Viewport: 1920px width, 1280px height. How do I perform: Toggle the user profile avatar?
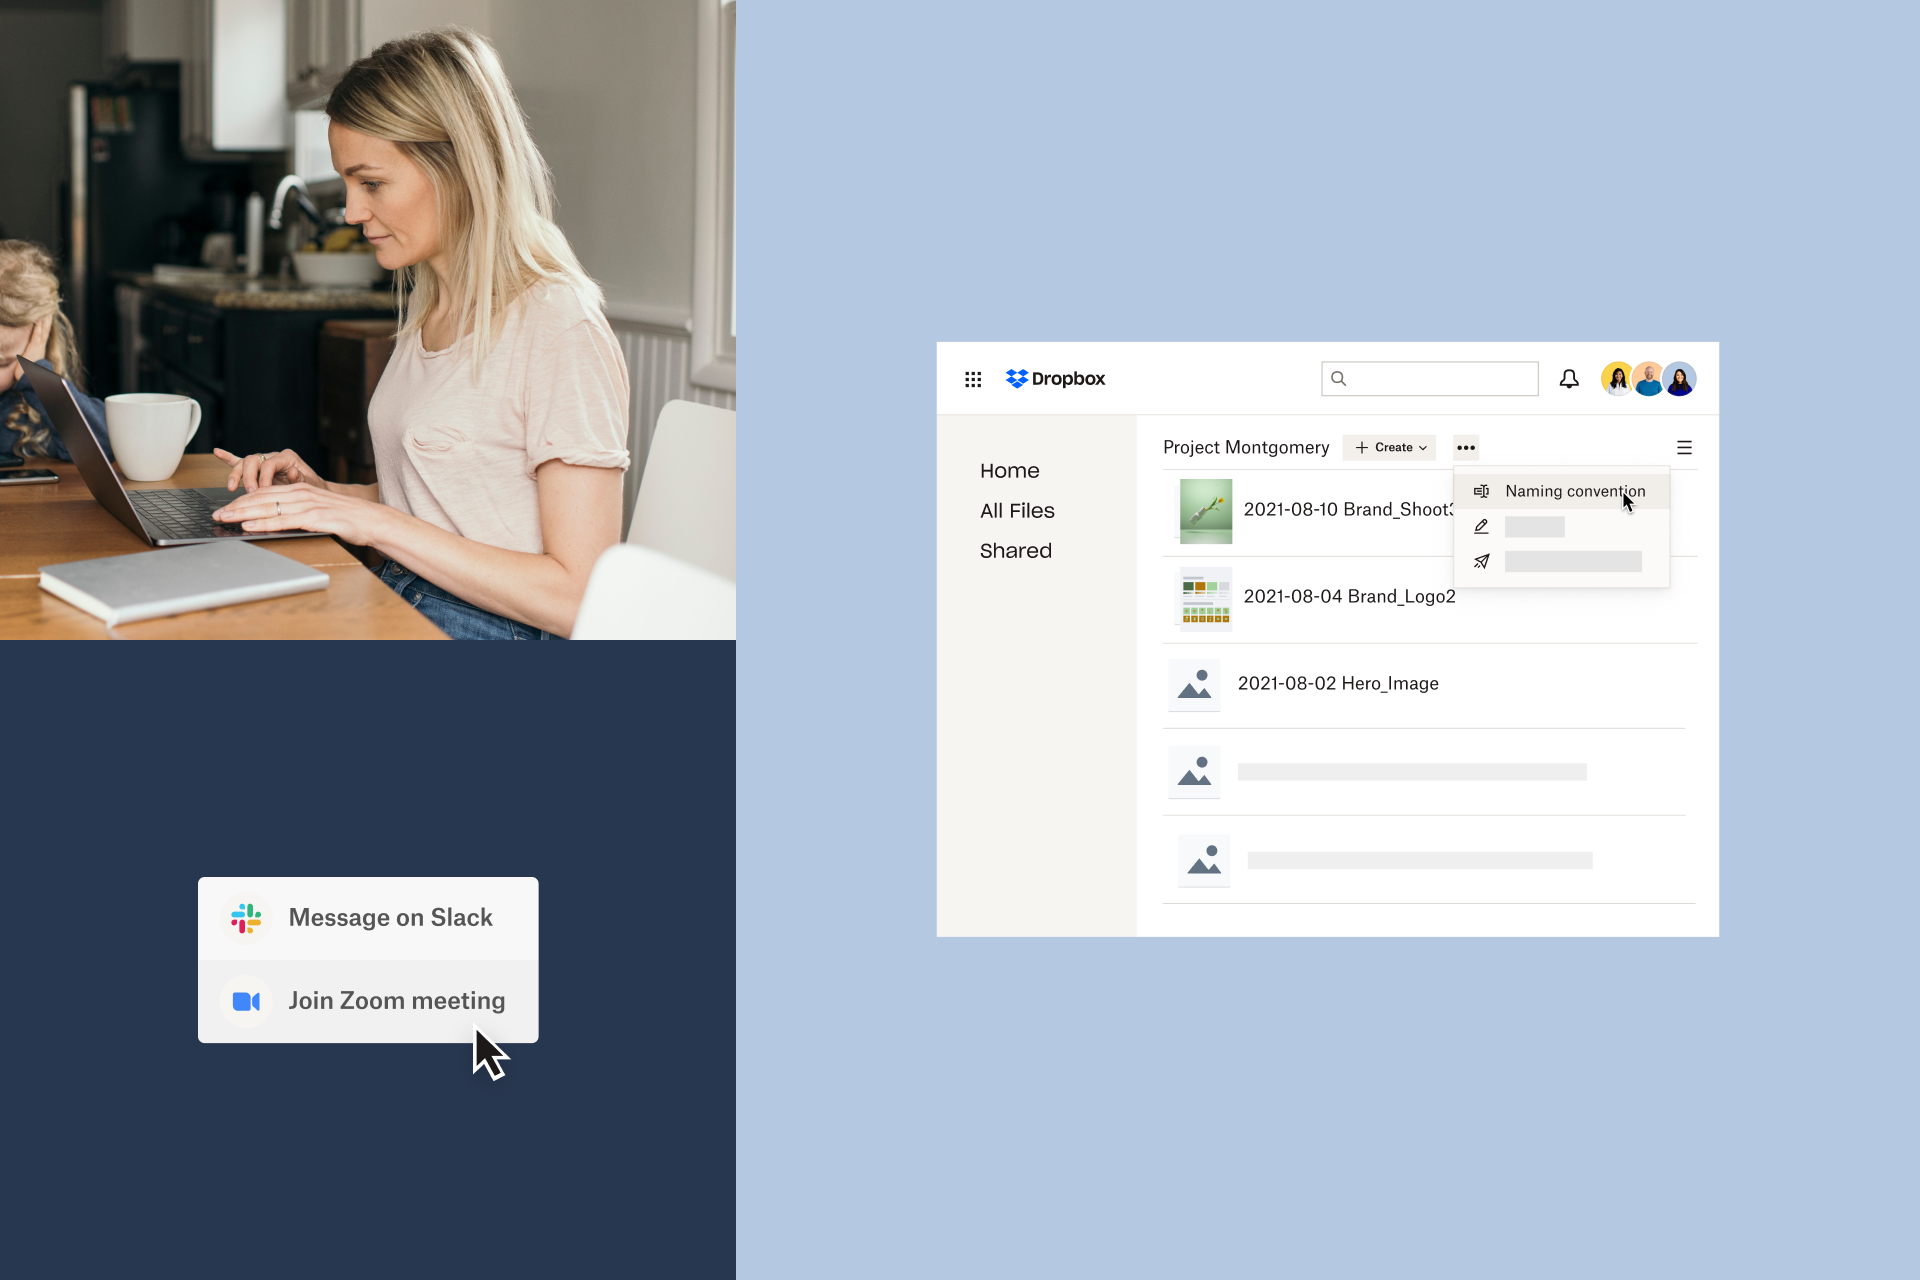(1679, 377)
